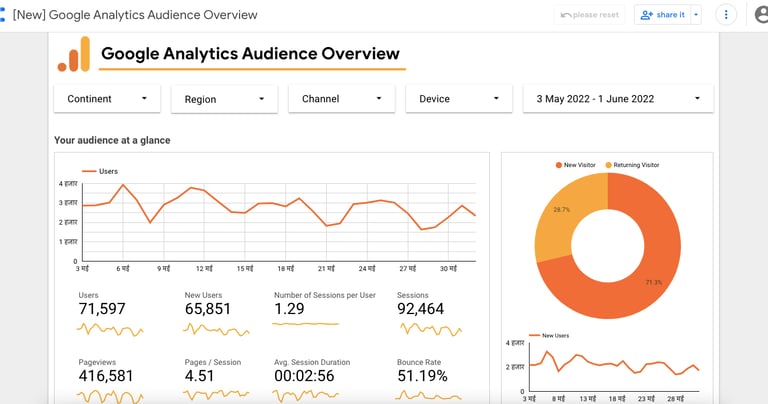The width and height of the screenshot is (768, 404).
Task: Click the Users value 71,597
Action: pyautogui.click(x=102, y=309)
